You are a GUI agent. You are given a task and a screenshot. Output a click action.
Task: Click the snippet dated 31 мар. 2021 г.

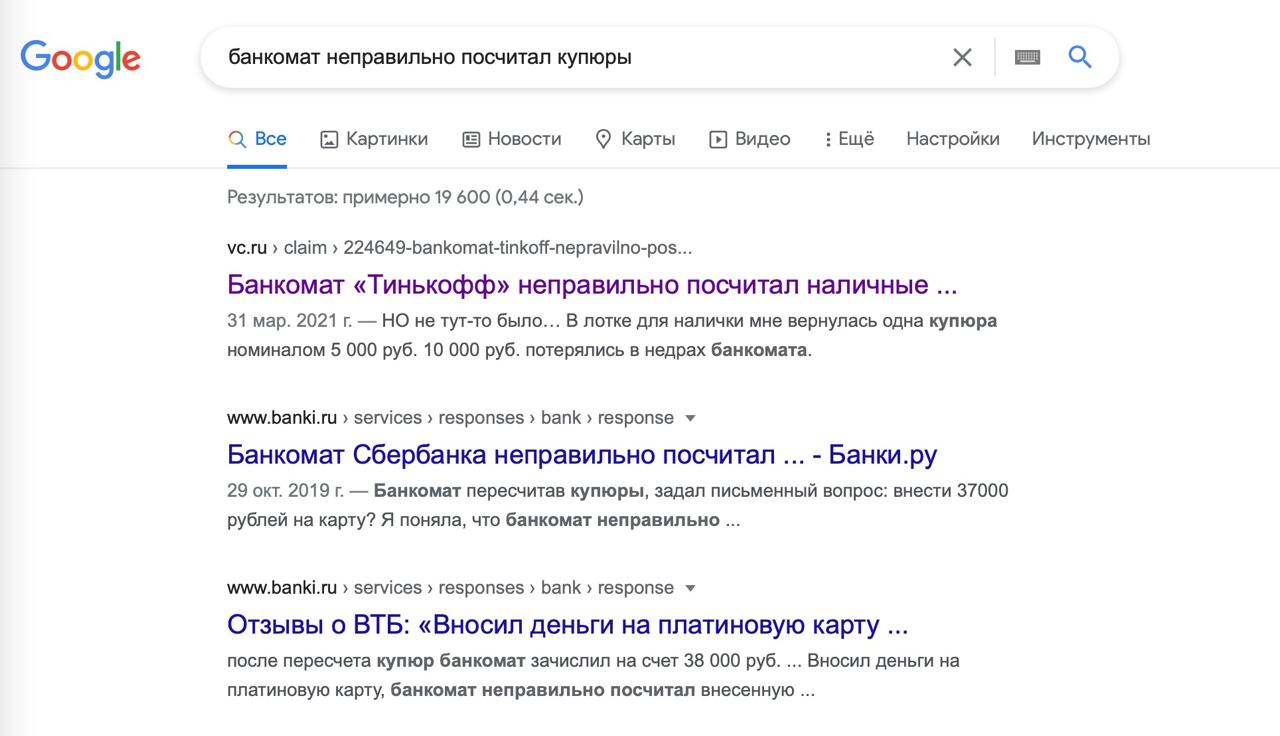pyautogui.click(x=612, y=336)
